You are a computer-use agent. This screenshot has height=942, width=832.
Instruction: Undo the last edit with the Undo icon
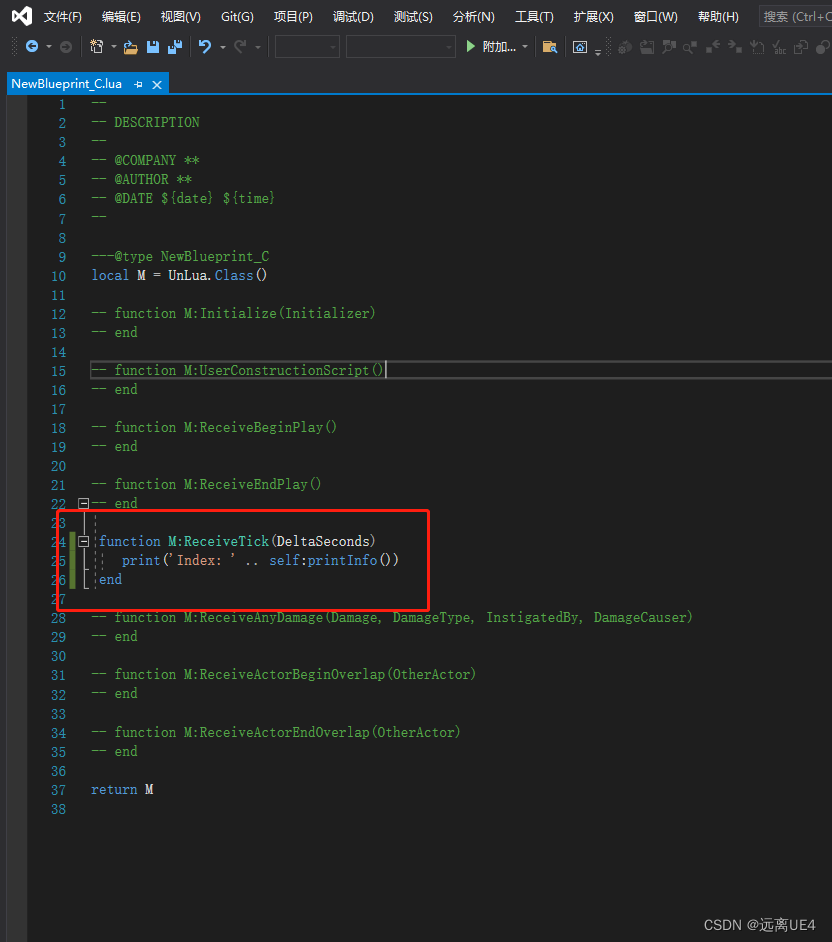point(203,47)
